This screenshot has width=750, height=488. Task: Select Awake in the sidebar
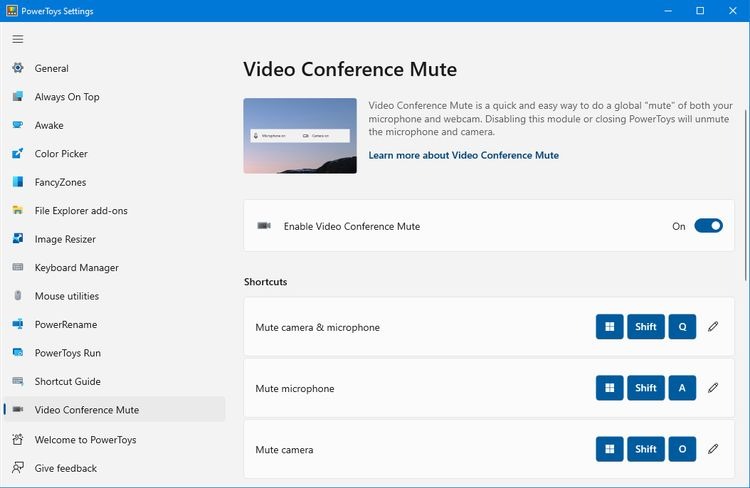(x=115, y=125)
